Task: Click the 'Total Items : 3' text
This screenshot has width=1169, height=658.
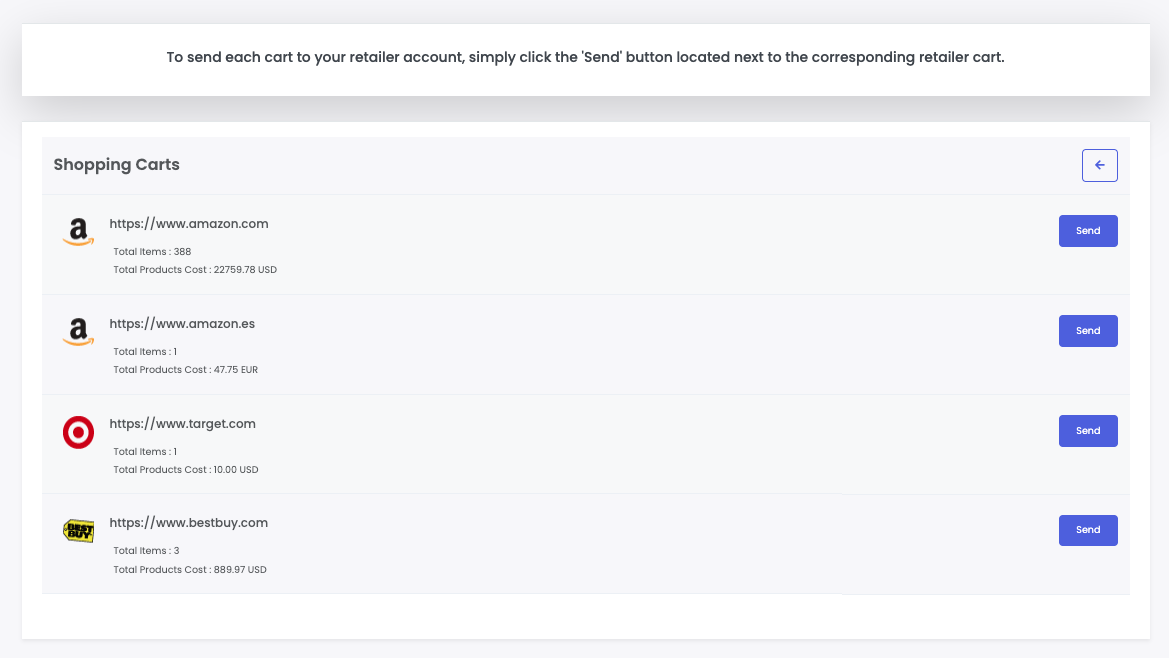Action: pos(146,551)
